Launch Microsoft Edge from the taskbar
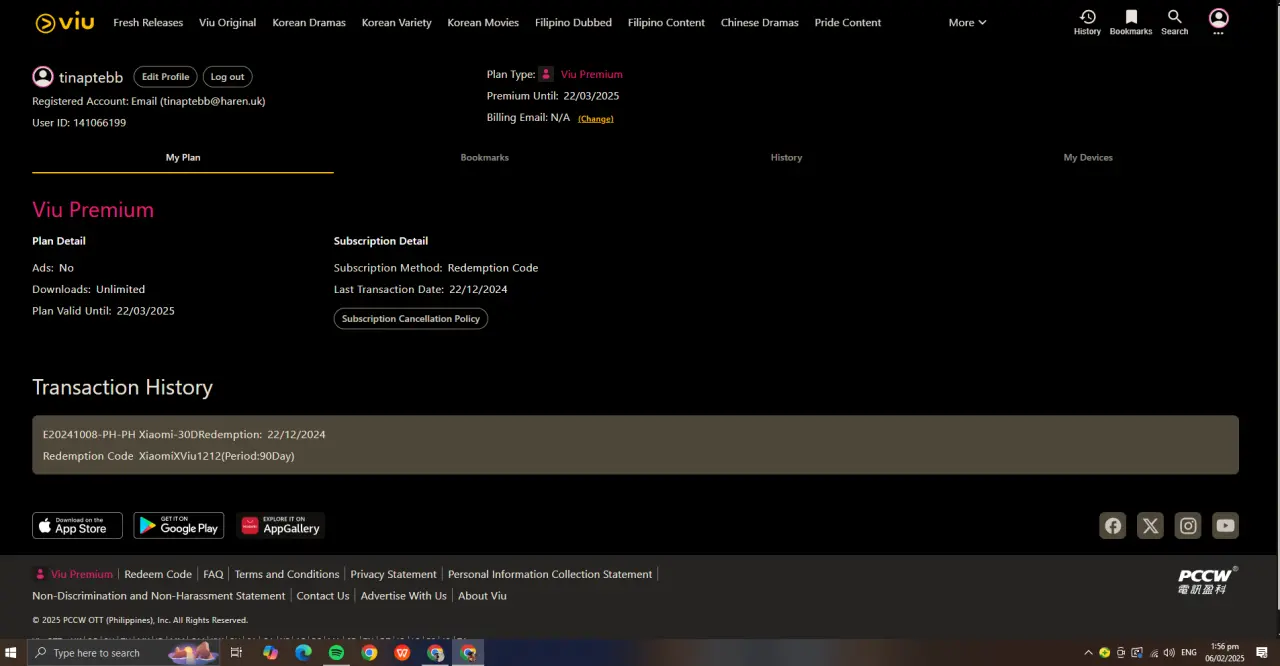 click(303, 653)
